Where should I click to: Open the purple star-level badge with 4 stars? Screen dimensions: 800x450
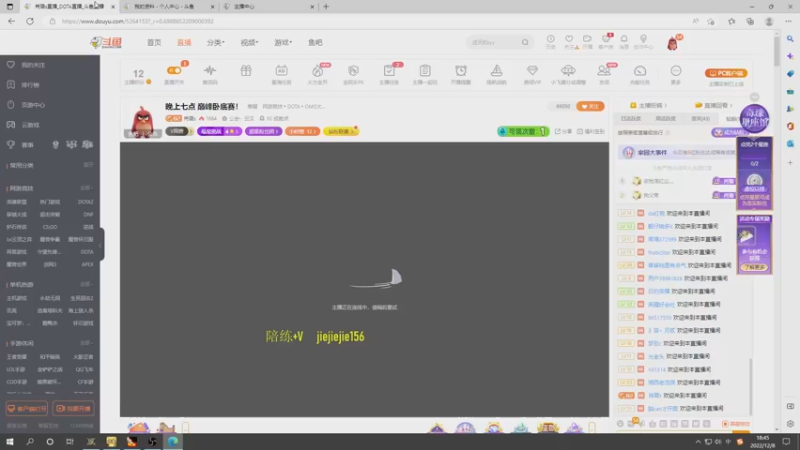[219, 131]
